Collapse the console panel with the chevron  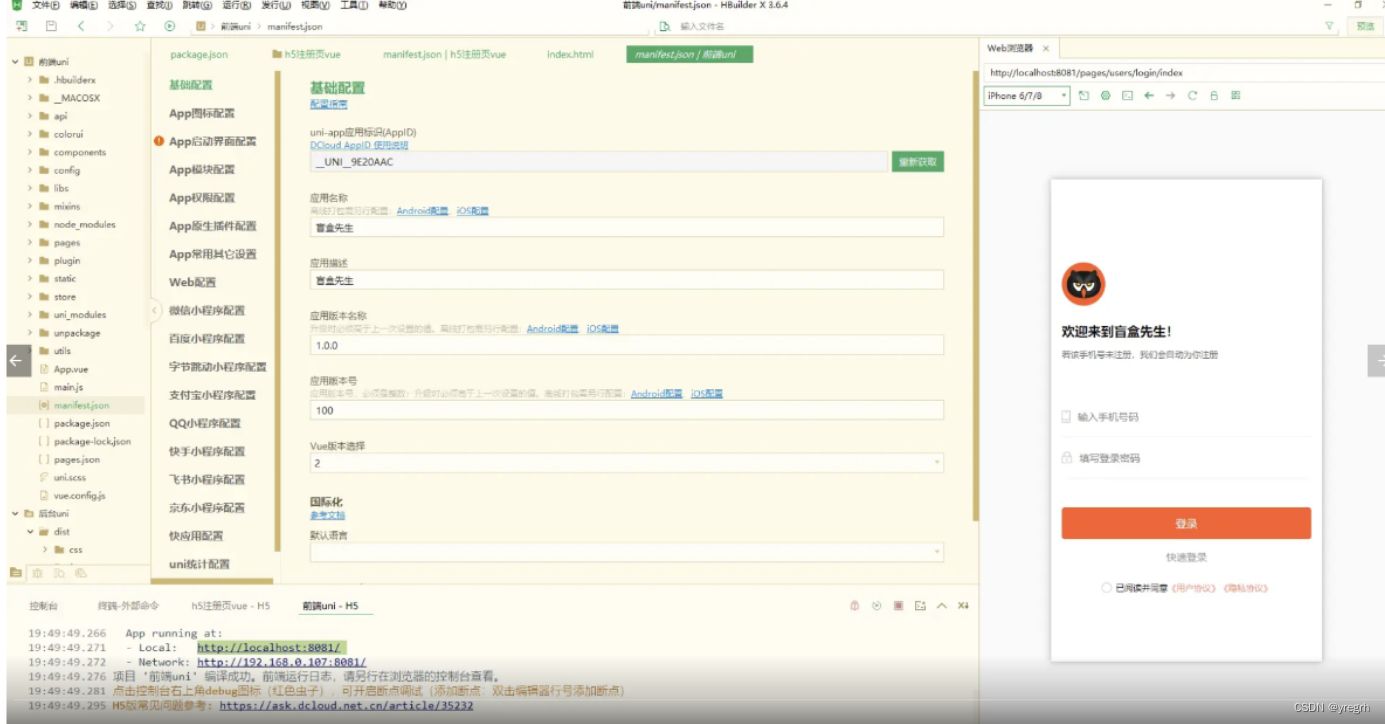click(942, 605)
